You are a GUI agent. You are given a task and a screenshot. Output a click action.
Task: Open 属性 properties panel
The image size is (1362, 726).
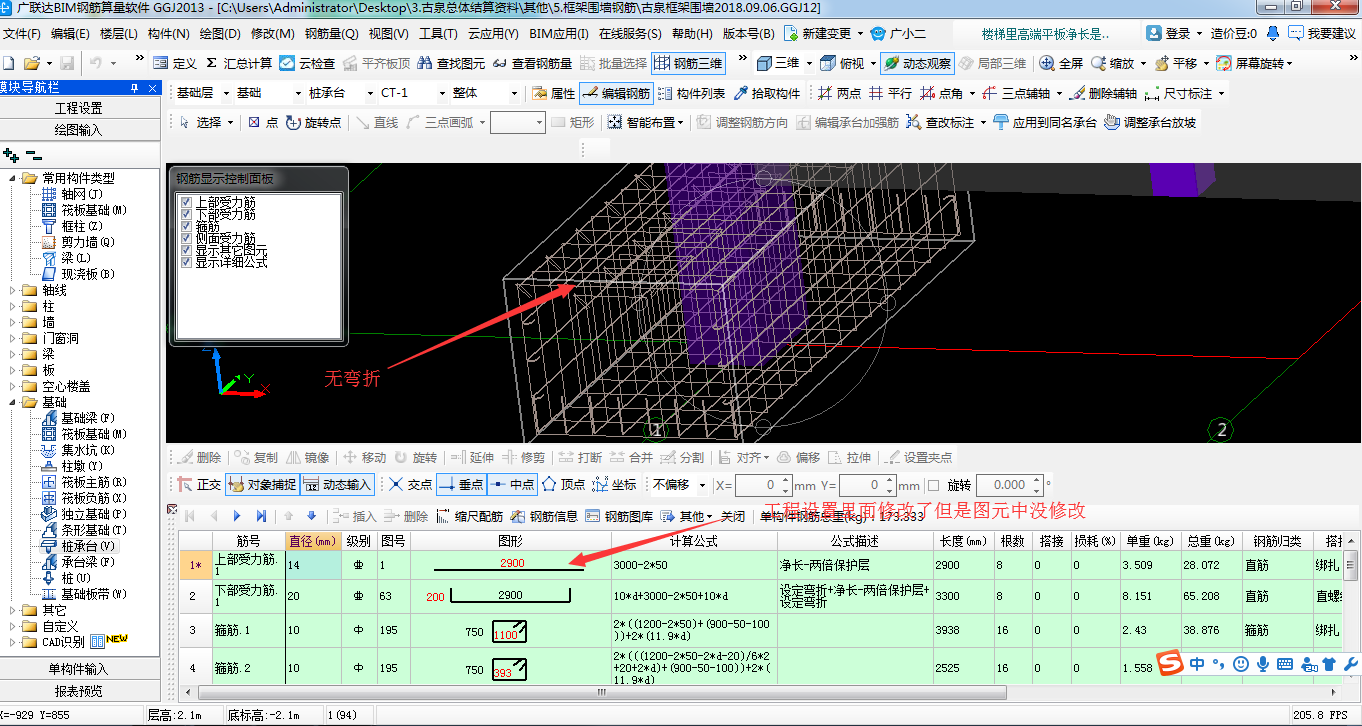coord(553,93)
